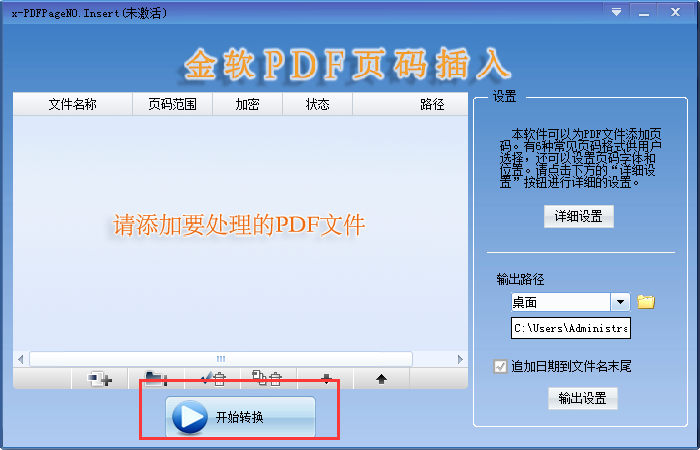Expand the 输出路径 dropdown arrow
The height and width of the screenshot is (450, 700).
point(620,302)
